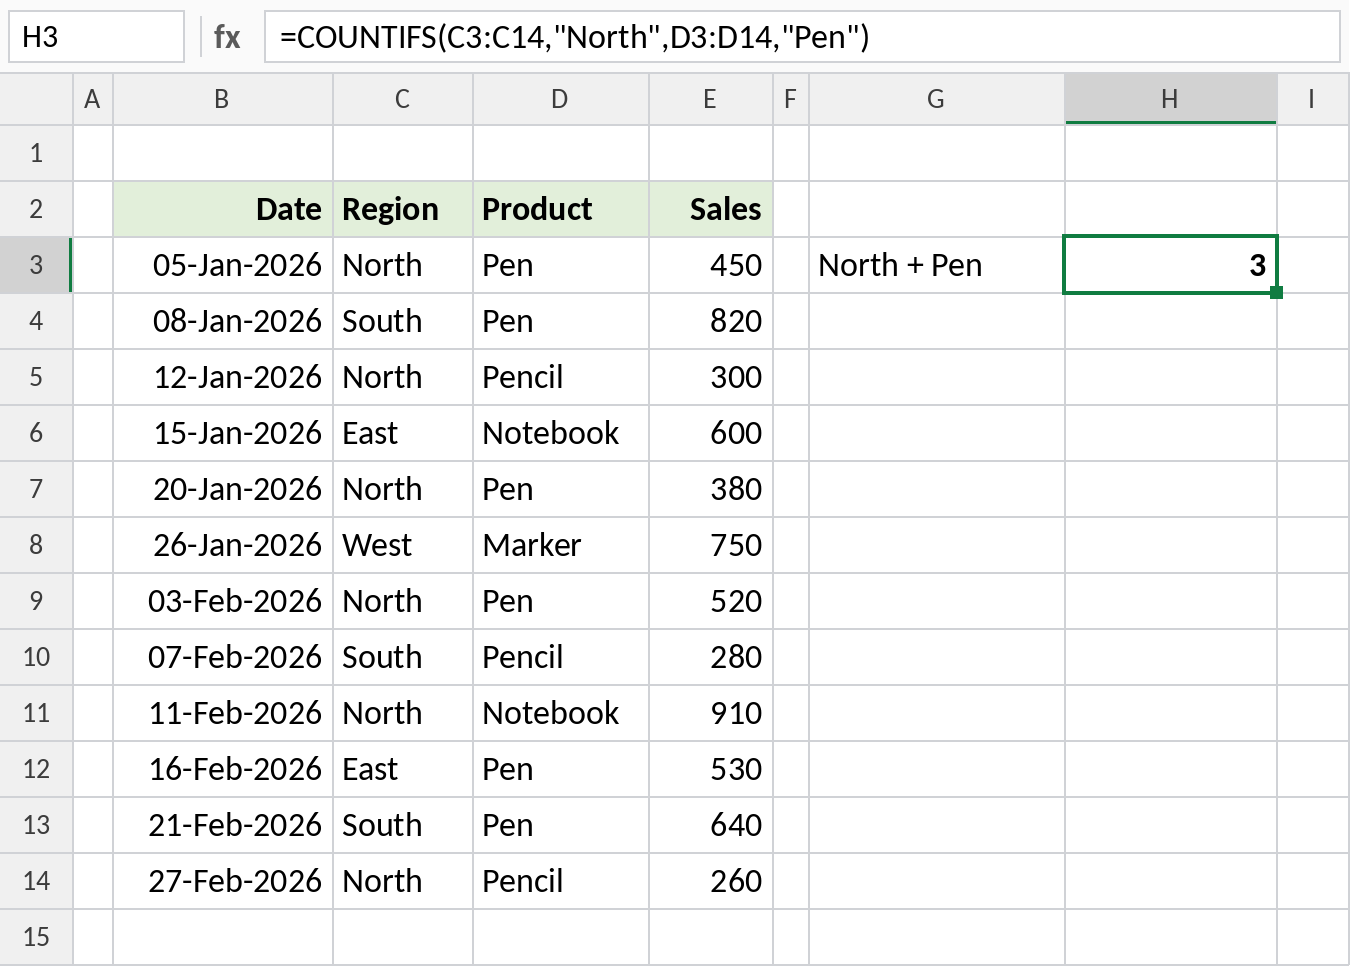Select row 15 header
The height and width of the screenshot is (966, 1350).
tap(36, 937)
